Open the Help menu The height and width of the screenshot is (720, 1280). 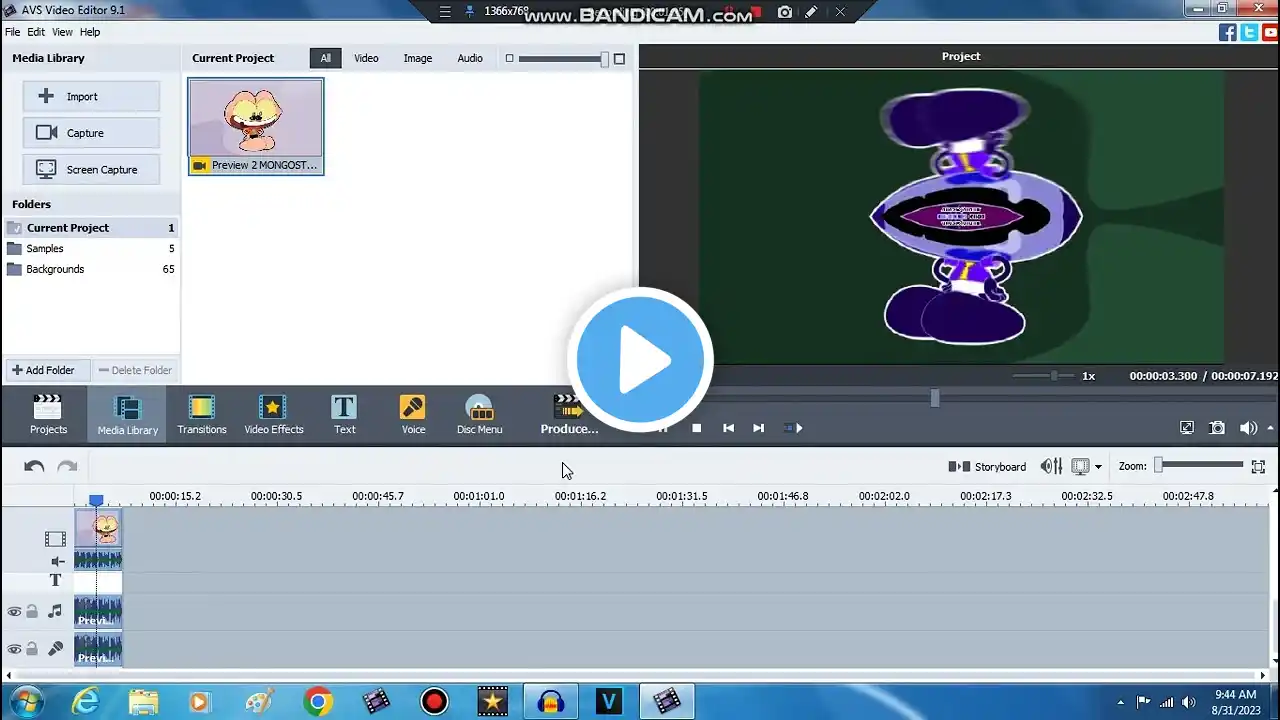90,32
